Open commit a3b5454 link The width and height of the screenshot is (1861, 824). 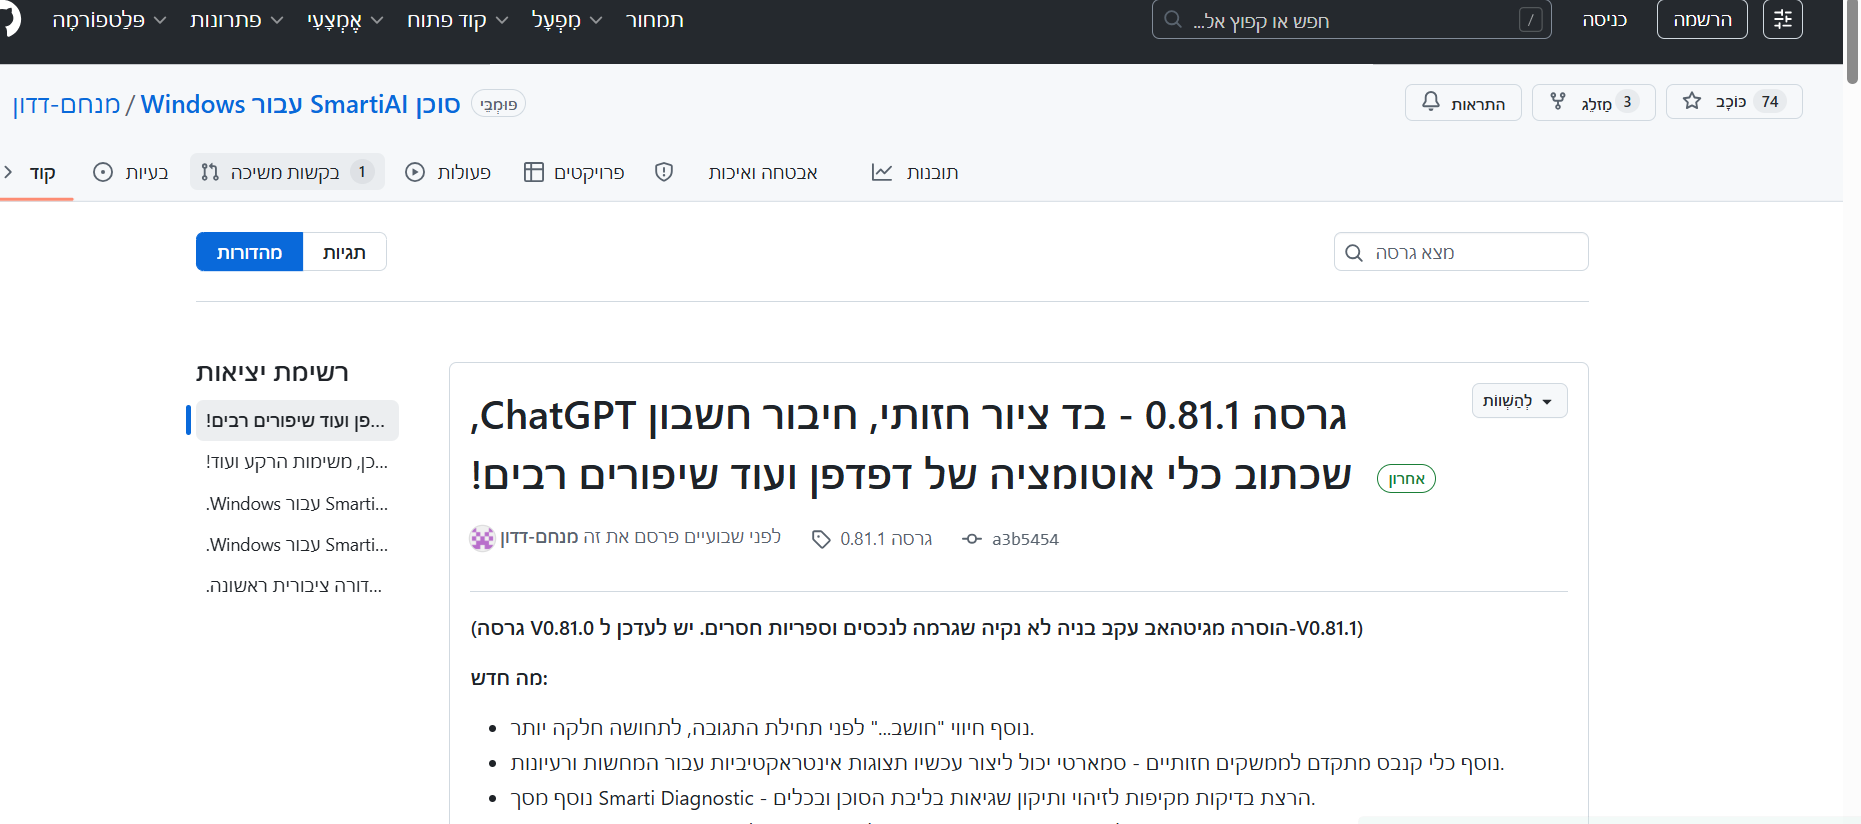click(1025, 539)
